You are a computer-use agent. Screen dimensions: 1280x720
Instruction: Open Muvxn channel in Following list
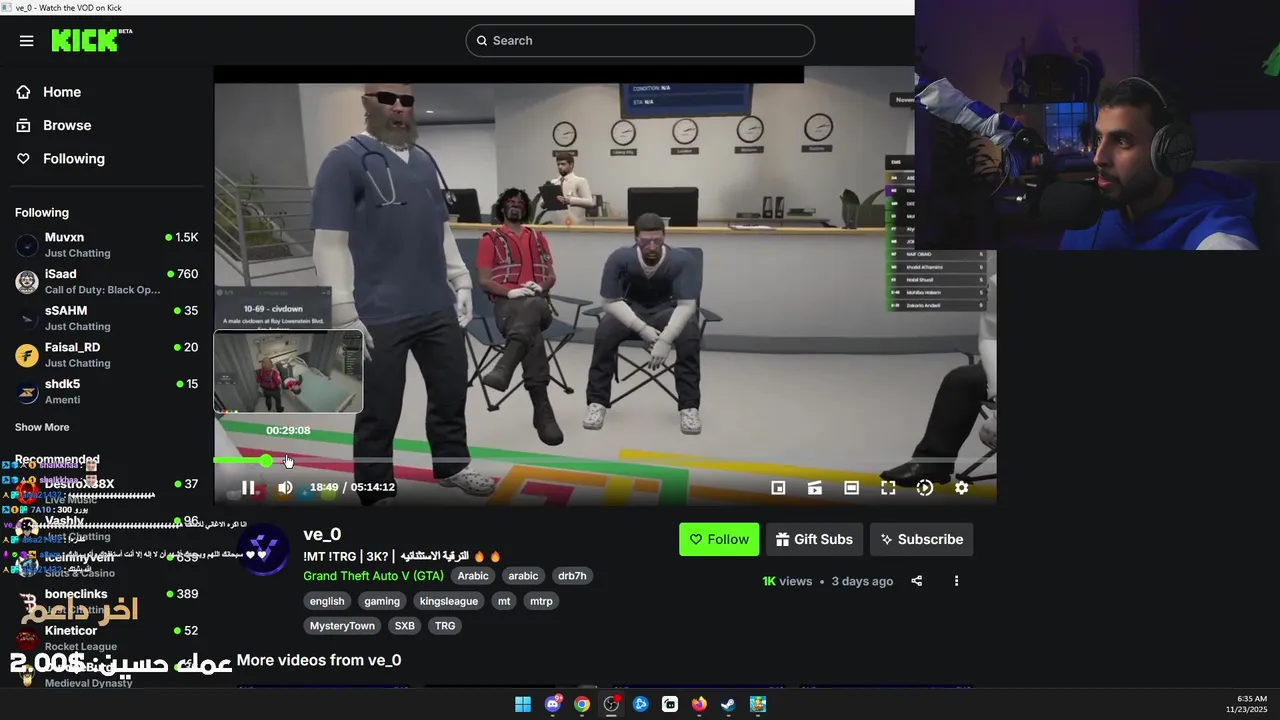pyautogui.click(x=106, y=245)
